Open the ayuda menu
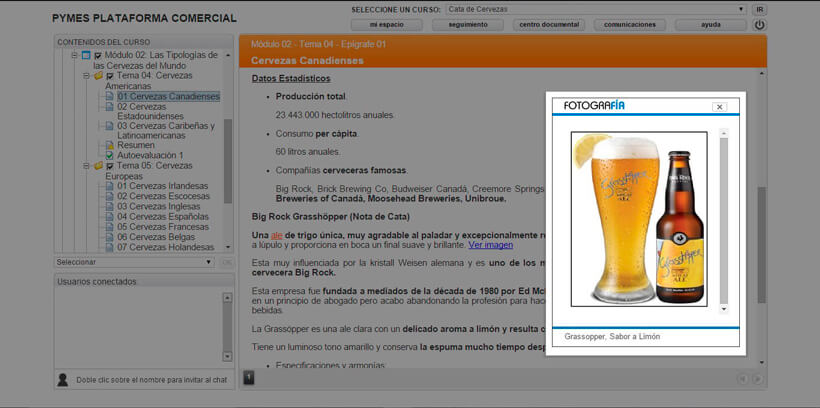The width and height of the screenshot is (820, 408). (711, 25)
